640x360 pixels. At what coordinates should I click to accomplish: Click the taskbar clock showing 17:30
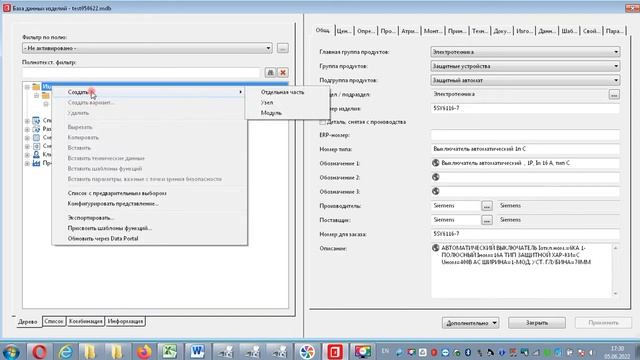(x=617, y=352)
